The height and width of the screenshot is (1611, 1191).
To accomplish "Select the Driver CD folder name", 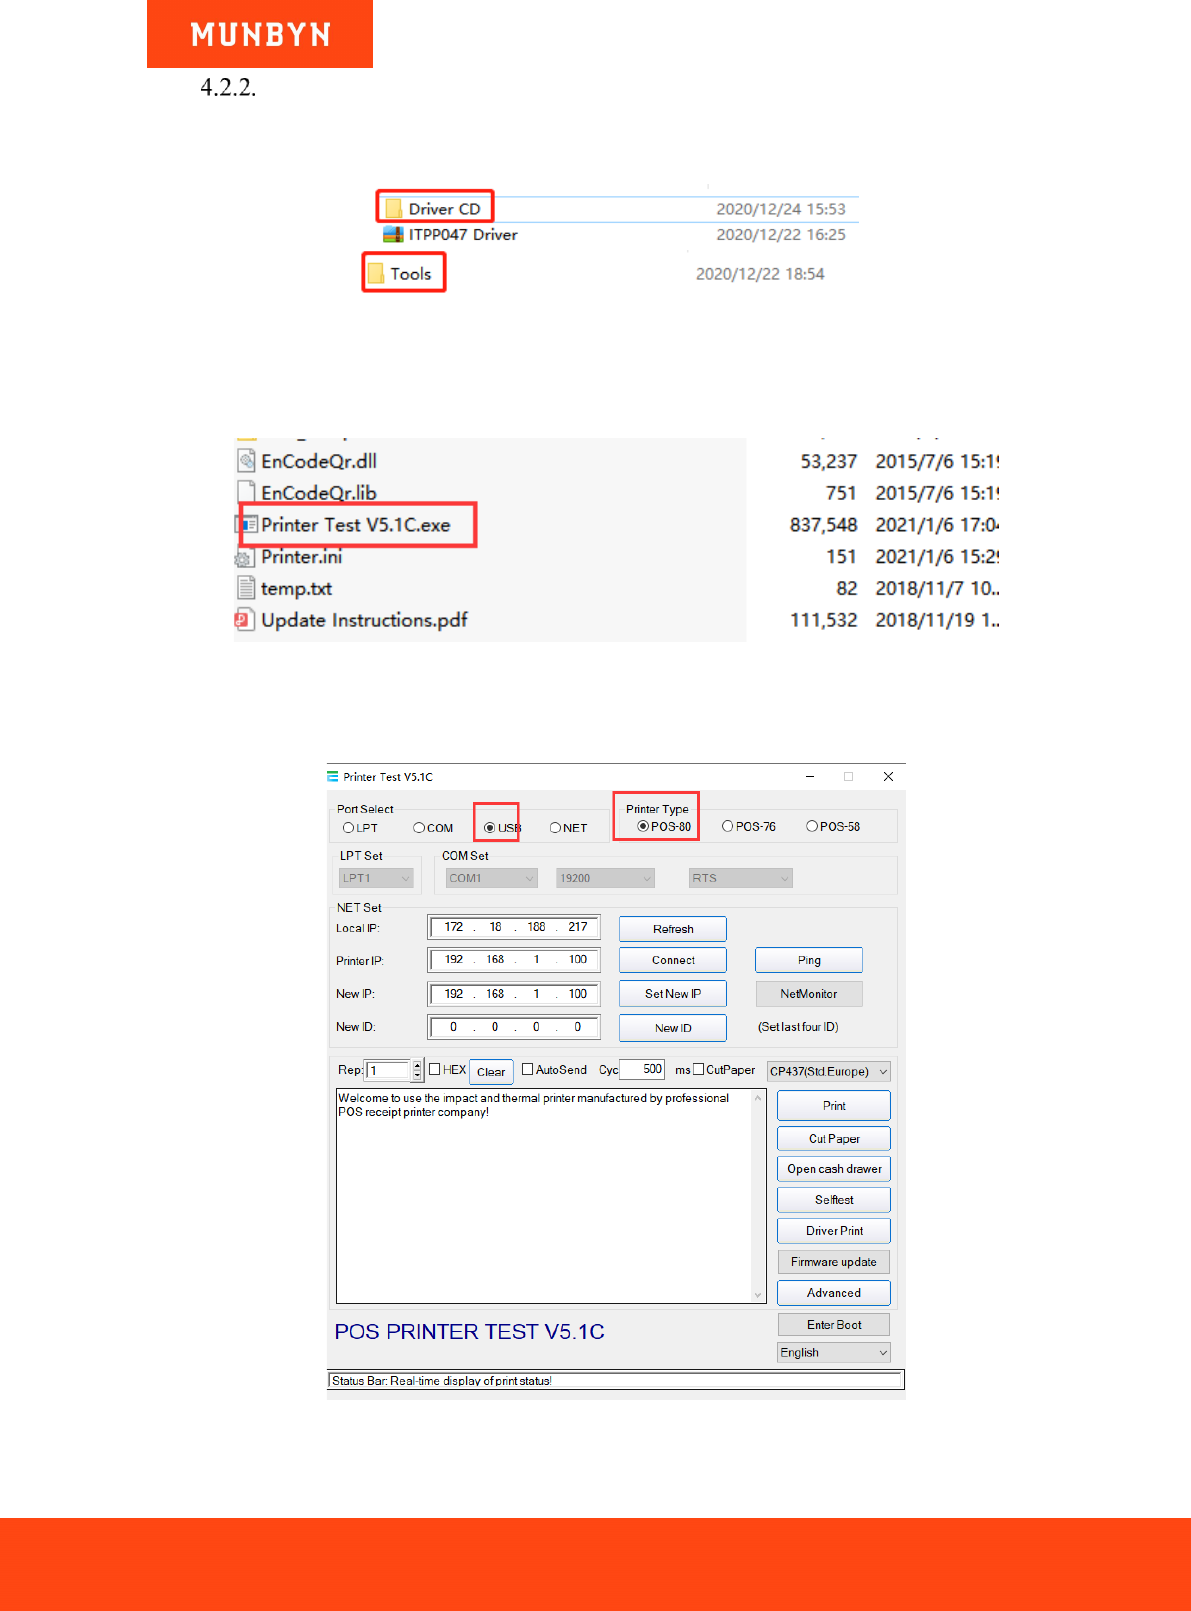I will click(x=445, y=209).
